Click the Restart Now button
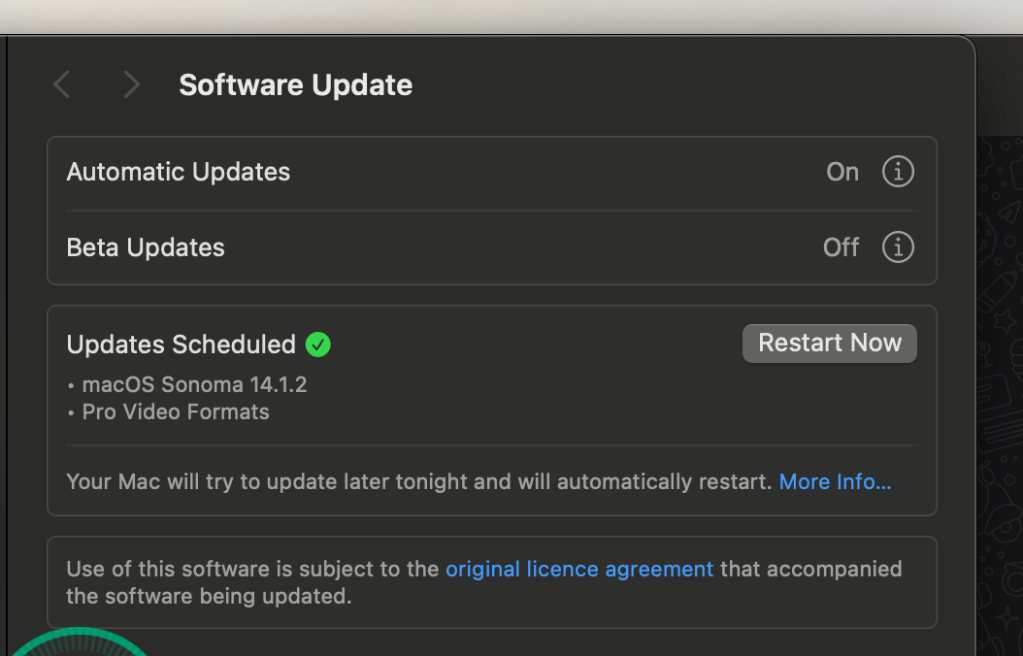 [x=829, y=343]
